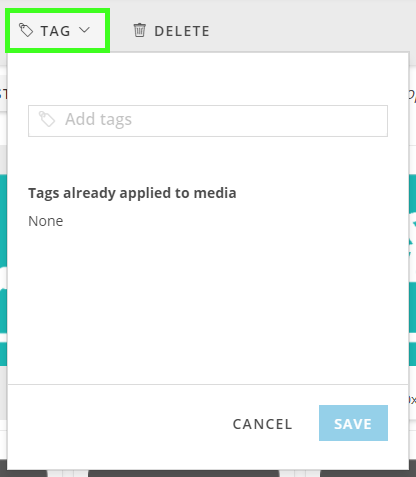Viewport: 416px width, 477px height.
Task: Click the tag icon beside TAG label
Action: point(26,30)
